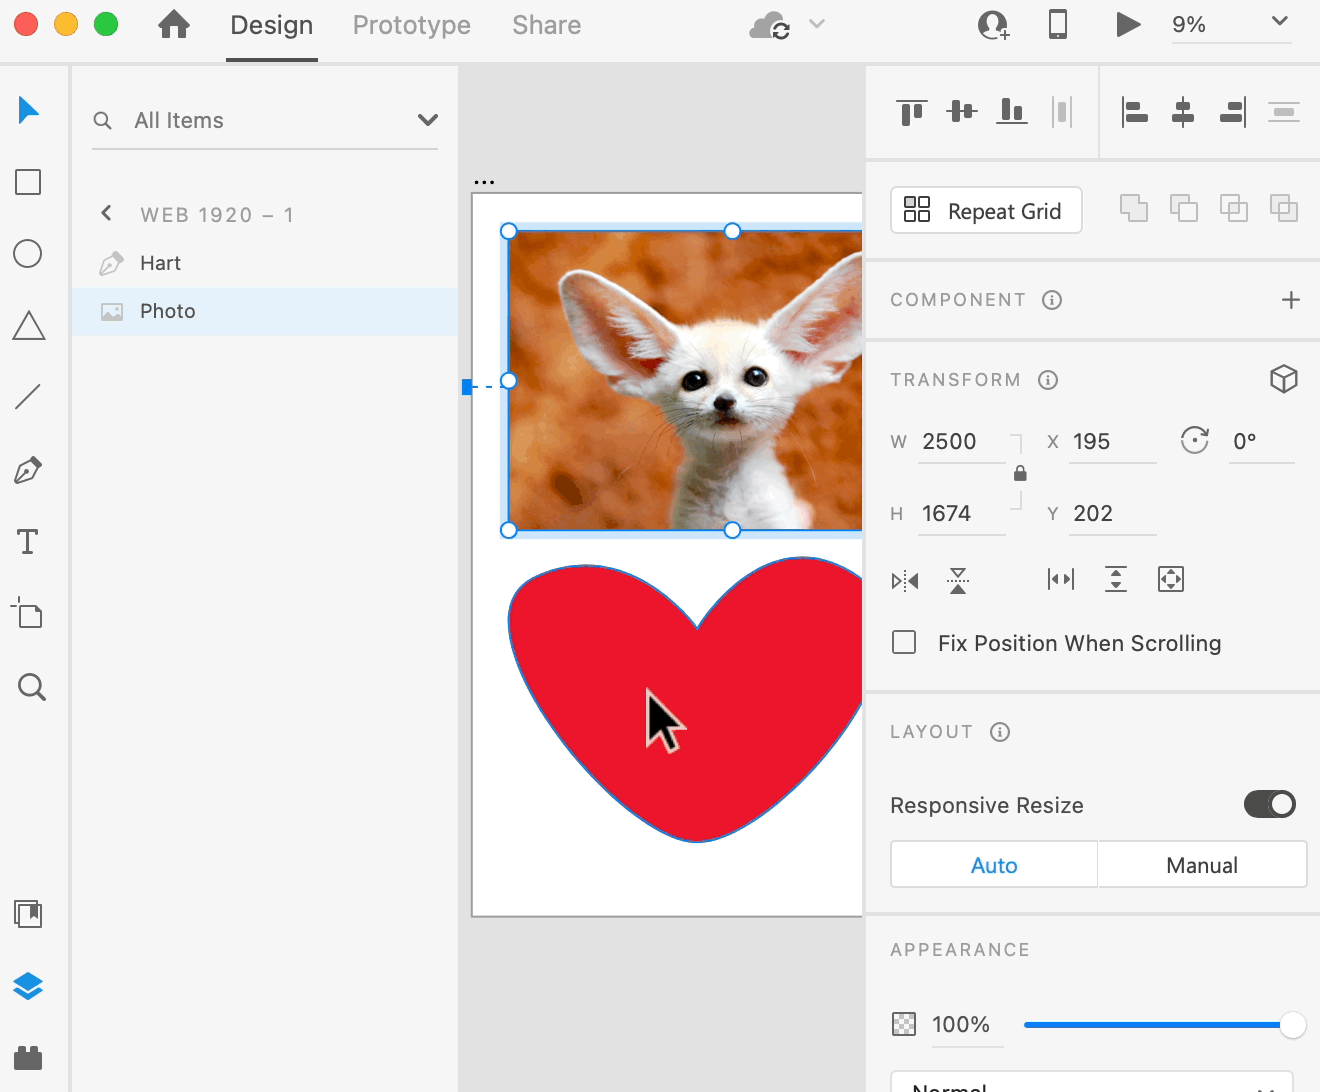The width and height of the screenshot is (1320, 1092).
Task: Go to the Home screen
Action: click(x=174, y=24)
